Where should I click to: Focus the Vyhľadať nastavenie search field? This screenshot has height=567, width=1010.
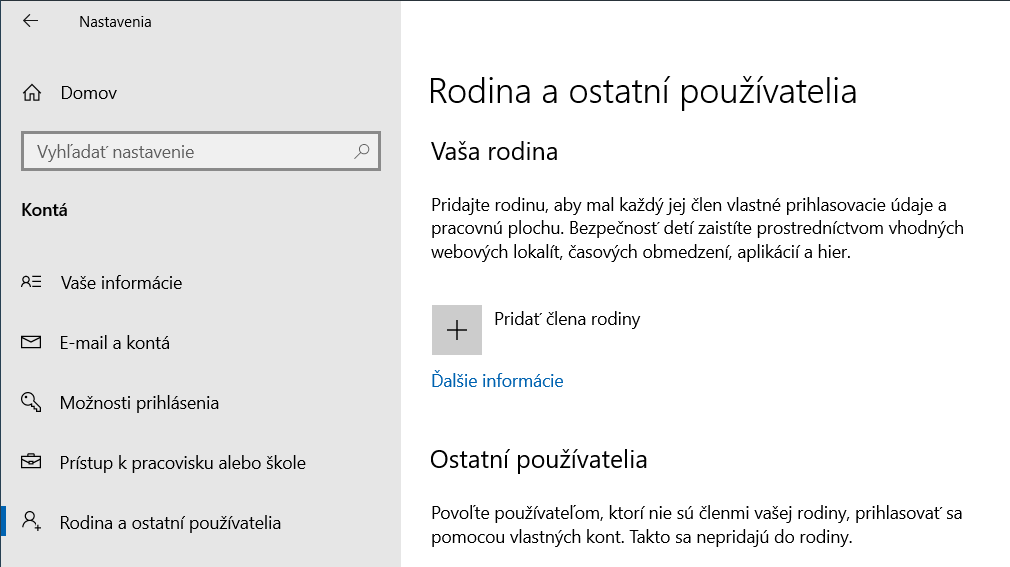pos(190,152)
